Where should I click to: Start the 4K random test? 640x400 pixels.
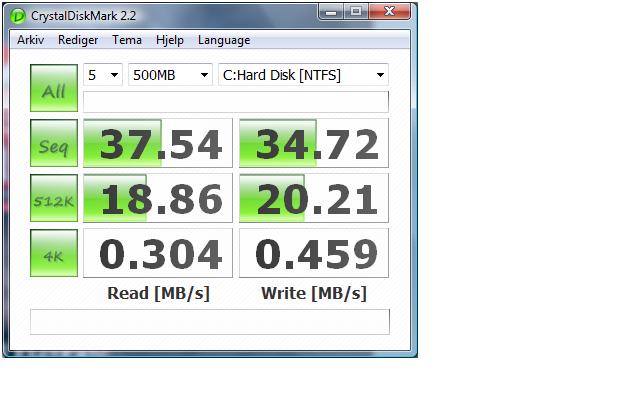tap(54, 253)
